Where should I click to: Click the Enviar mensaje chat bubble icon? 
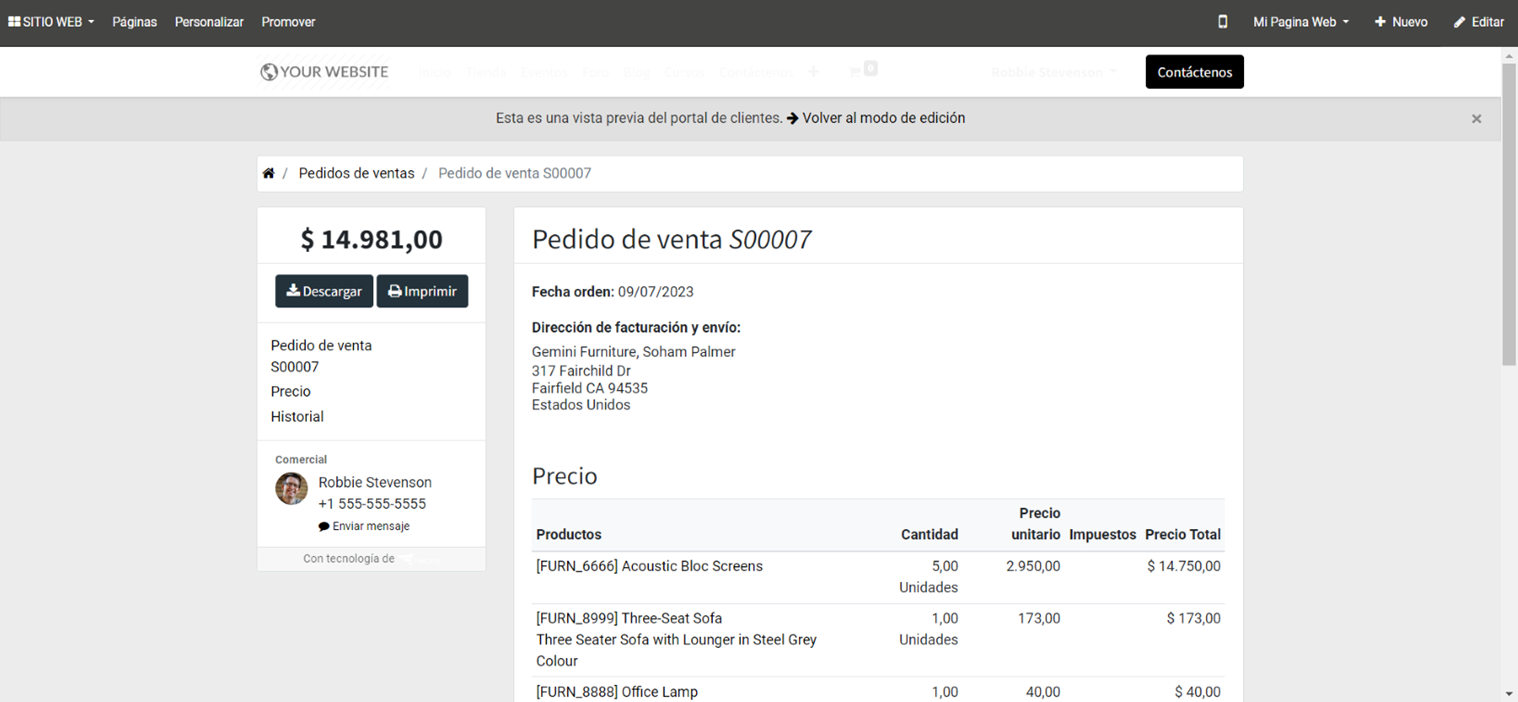click(x=324, y=527)
